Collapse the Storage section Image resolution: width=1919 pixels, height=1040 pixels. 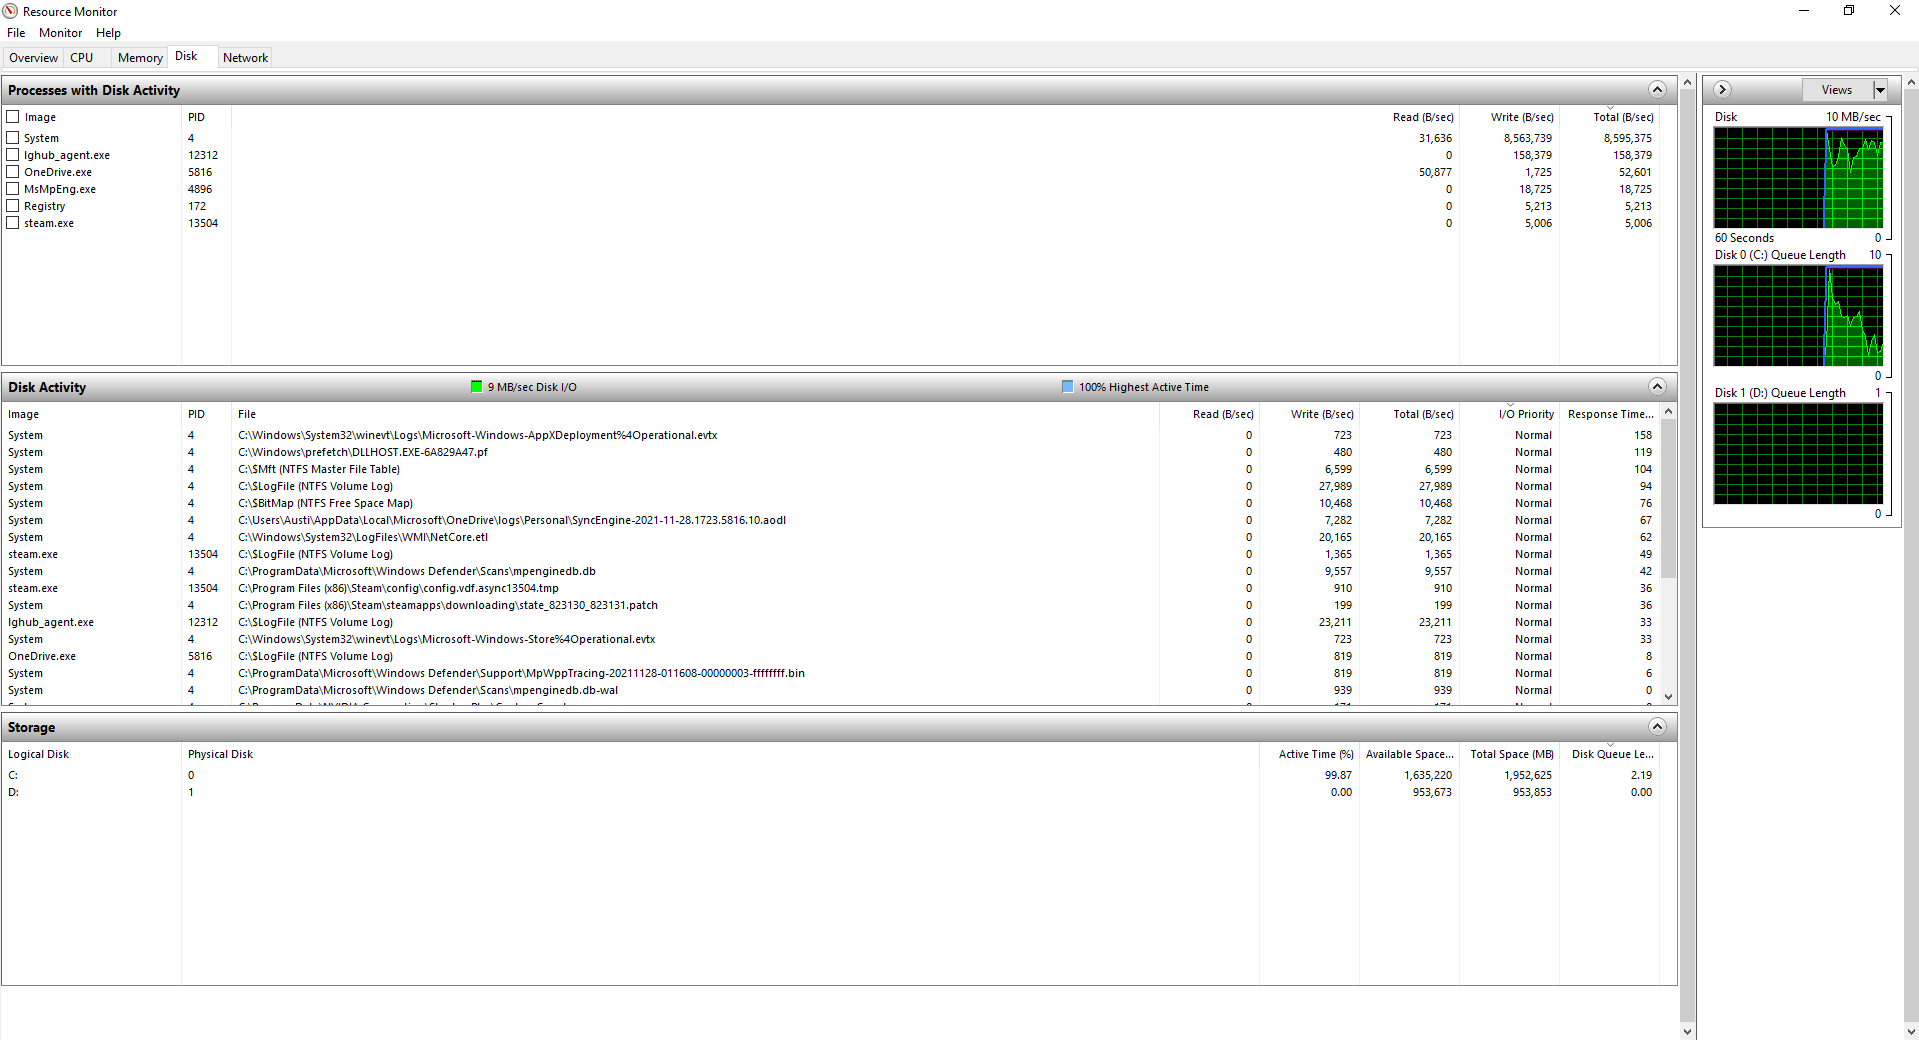pos(1657,727)
